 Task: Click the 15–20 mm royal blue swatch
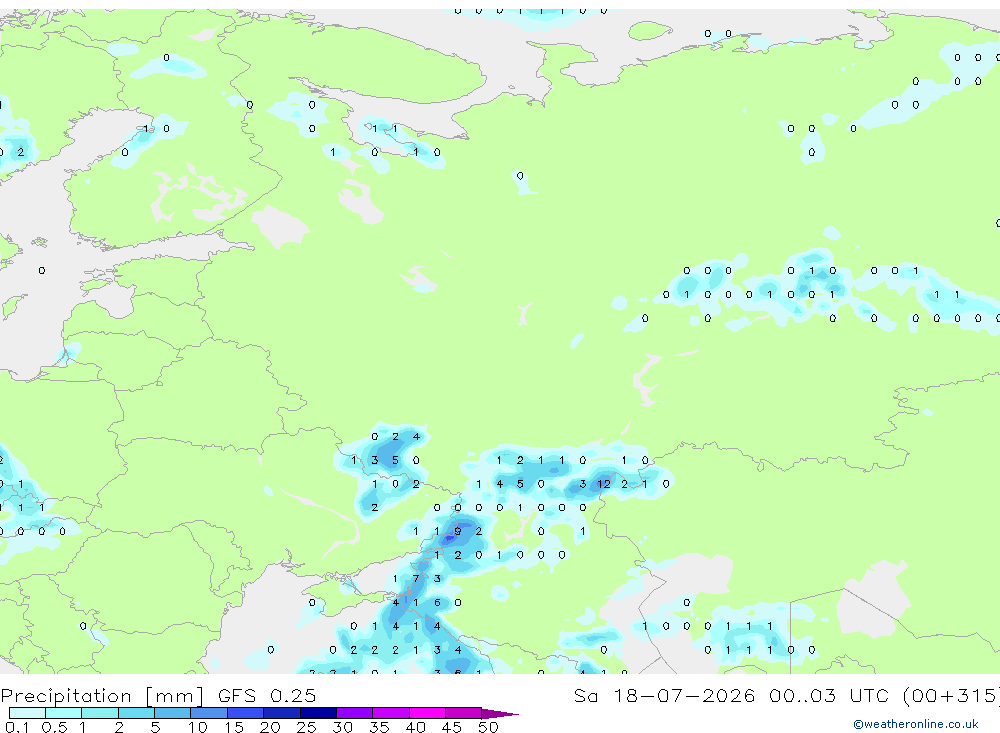pos(246,713)
